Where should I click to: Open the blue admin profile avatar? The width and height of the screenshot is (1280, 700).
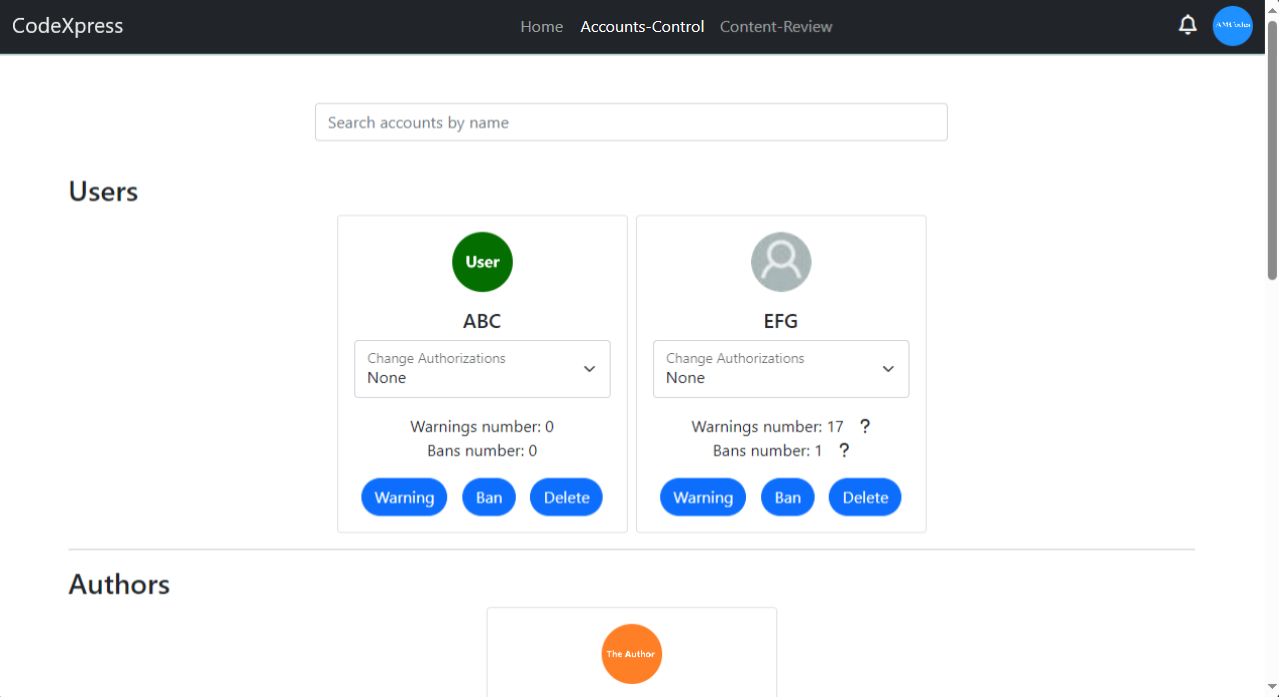click(1233, 26)
